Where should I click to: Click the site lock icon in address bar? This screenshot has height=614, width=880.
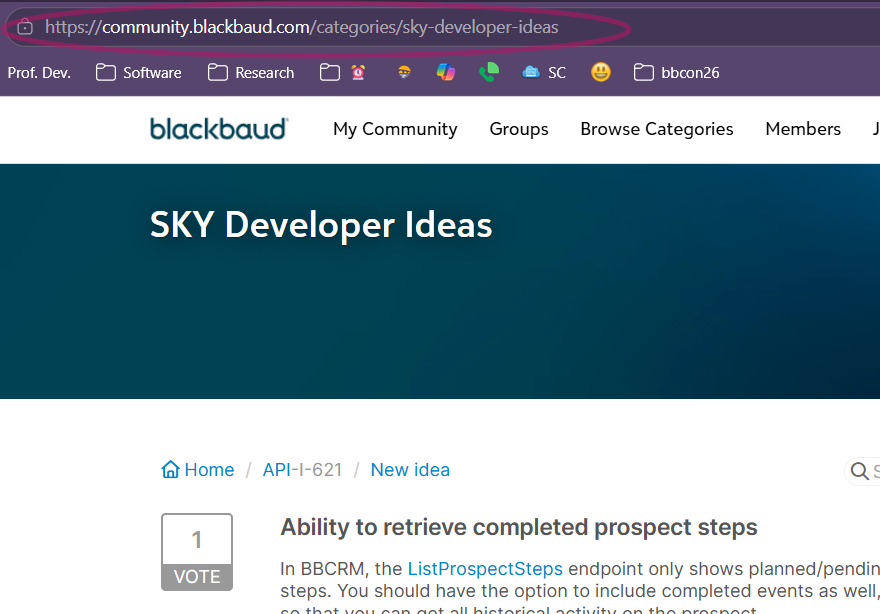(25, 27)
